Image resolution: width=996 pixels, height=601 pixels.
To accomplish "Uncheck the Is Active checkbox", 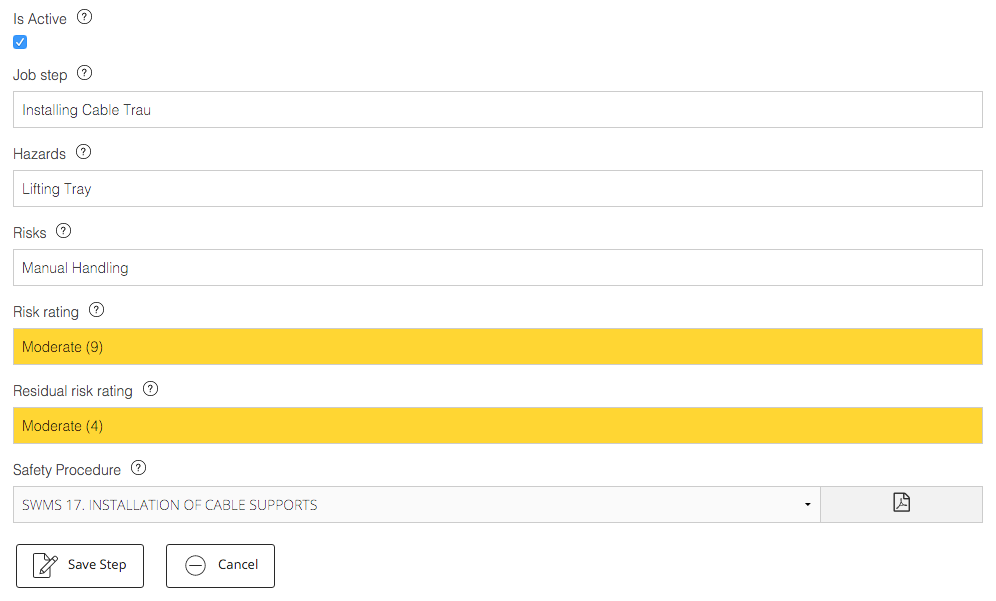I will coord(20,43).
